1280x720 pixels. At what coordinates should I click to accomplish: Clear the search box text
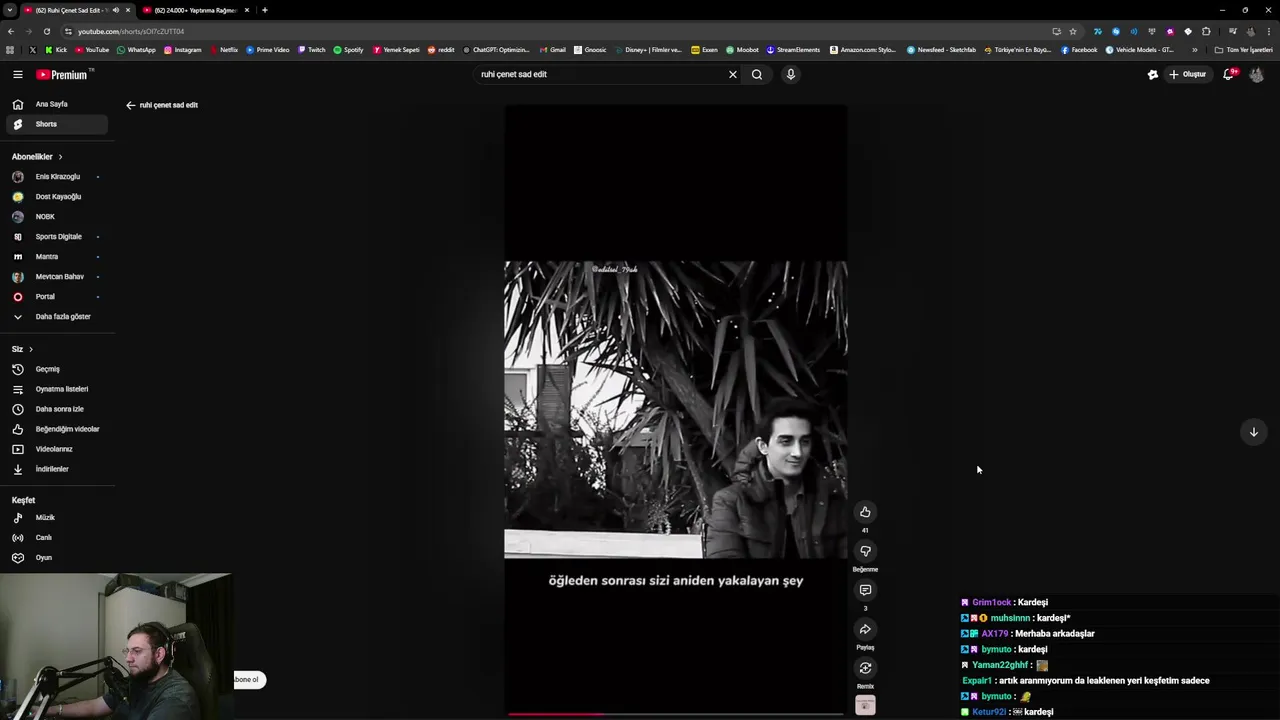pos(733,74)
